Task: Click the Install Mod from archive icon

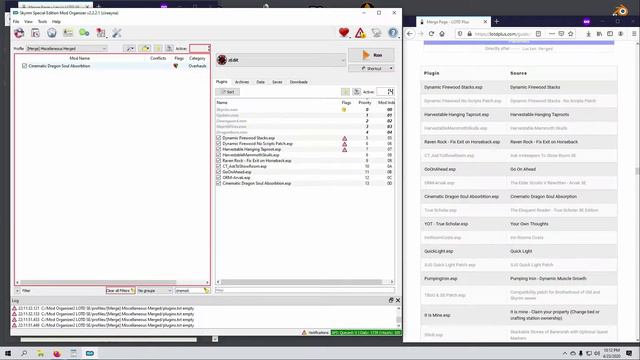Action: 36,33
